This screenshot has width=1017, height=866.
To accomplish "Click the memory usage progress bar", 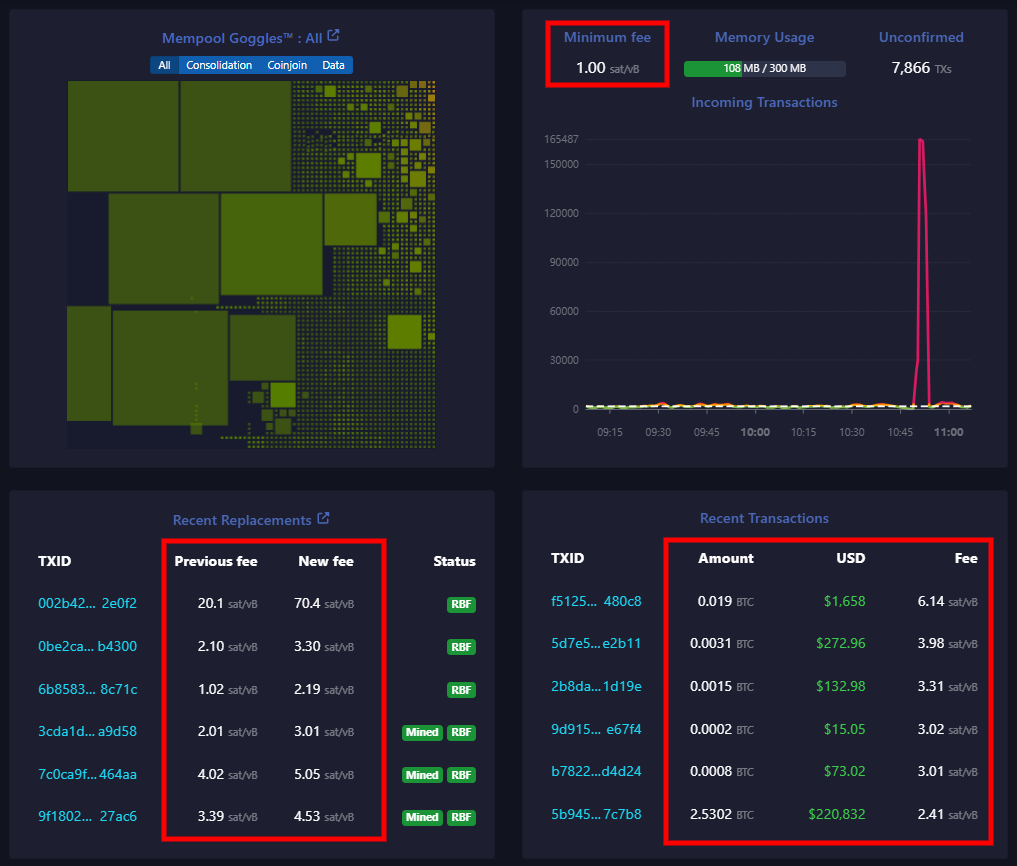I will 764,69.
